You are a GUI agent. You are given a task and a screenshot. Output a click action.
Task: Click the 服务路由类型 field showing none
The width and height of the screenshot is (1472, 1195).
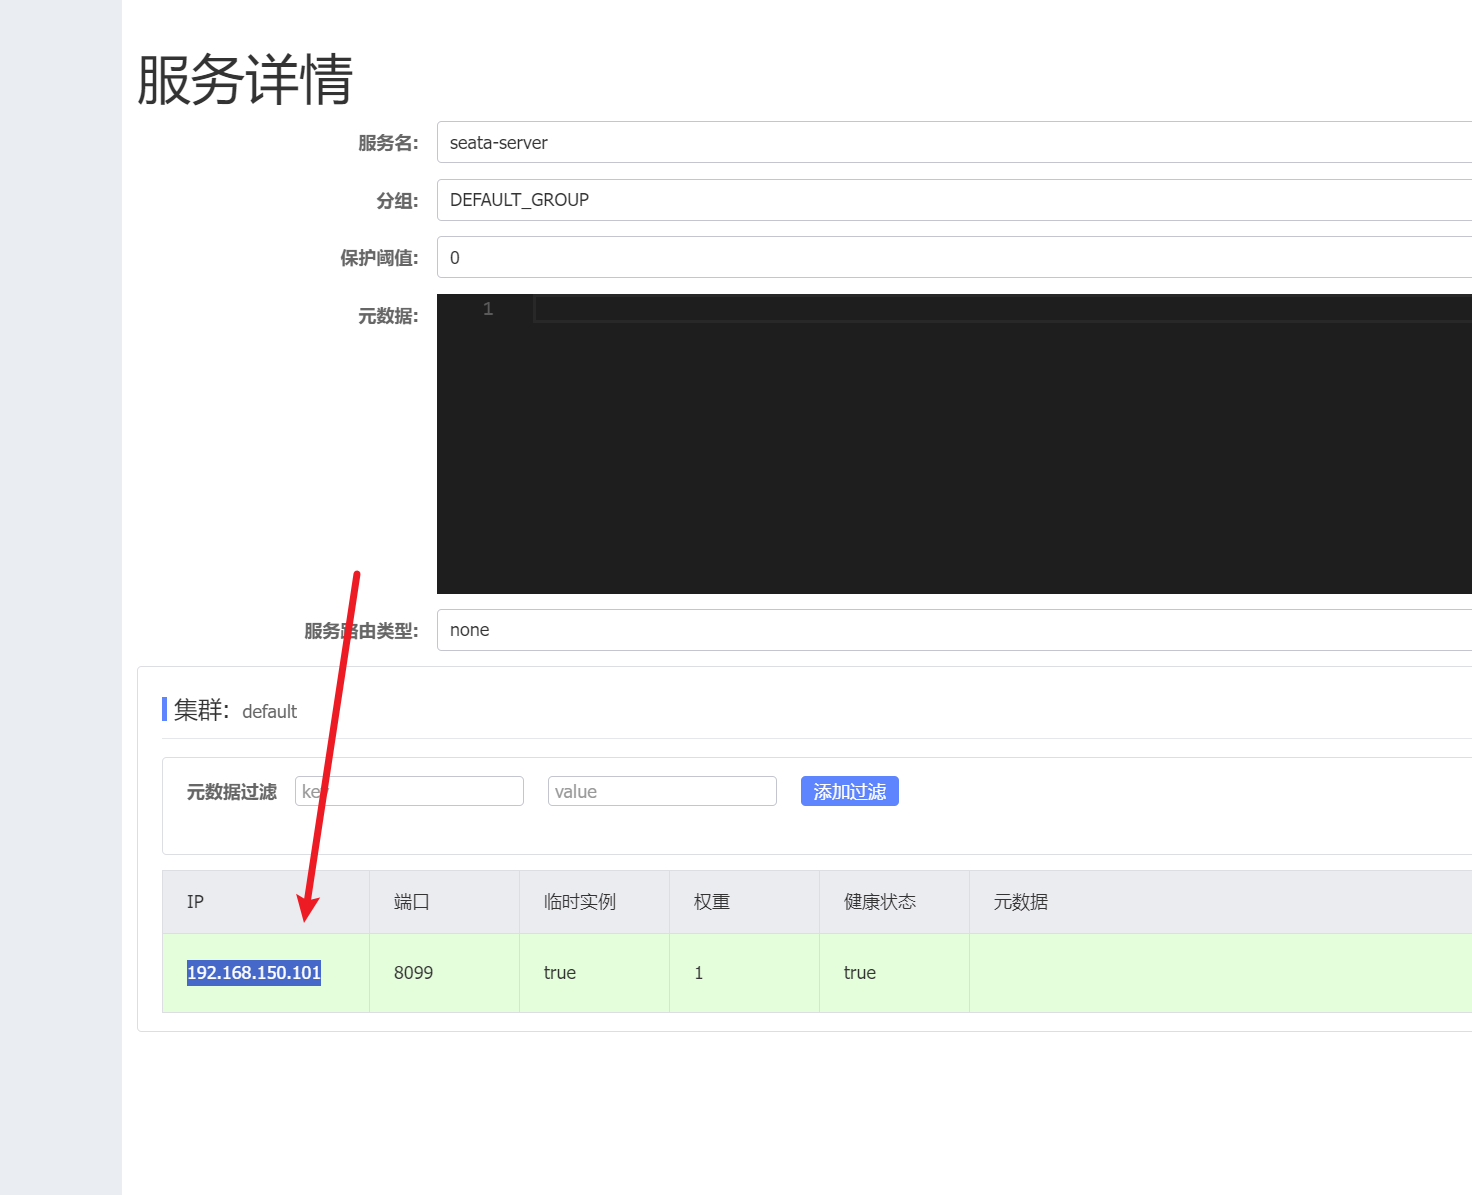pyautogui.click(x=950, y=630)
